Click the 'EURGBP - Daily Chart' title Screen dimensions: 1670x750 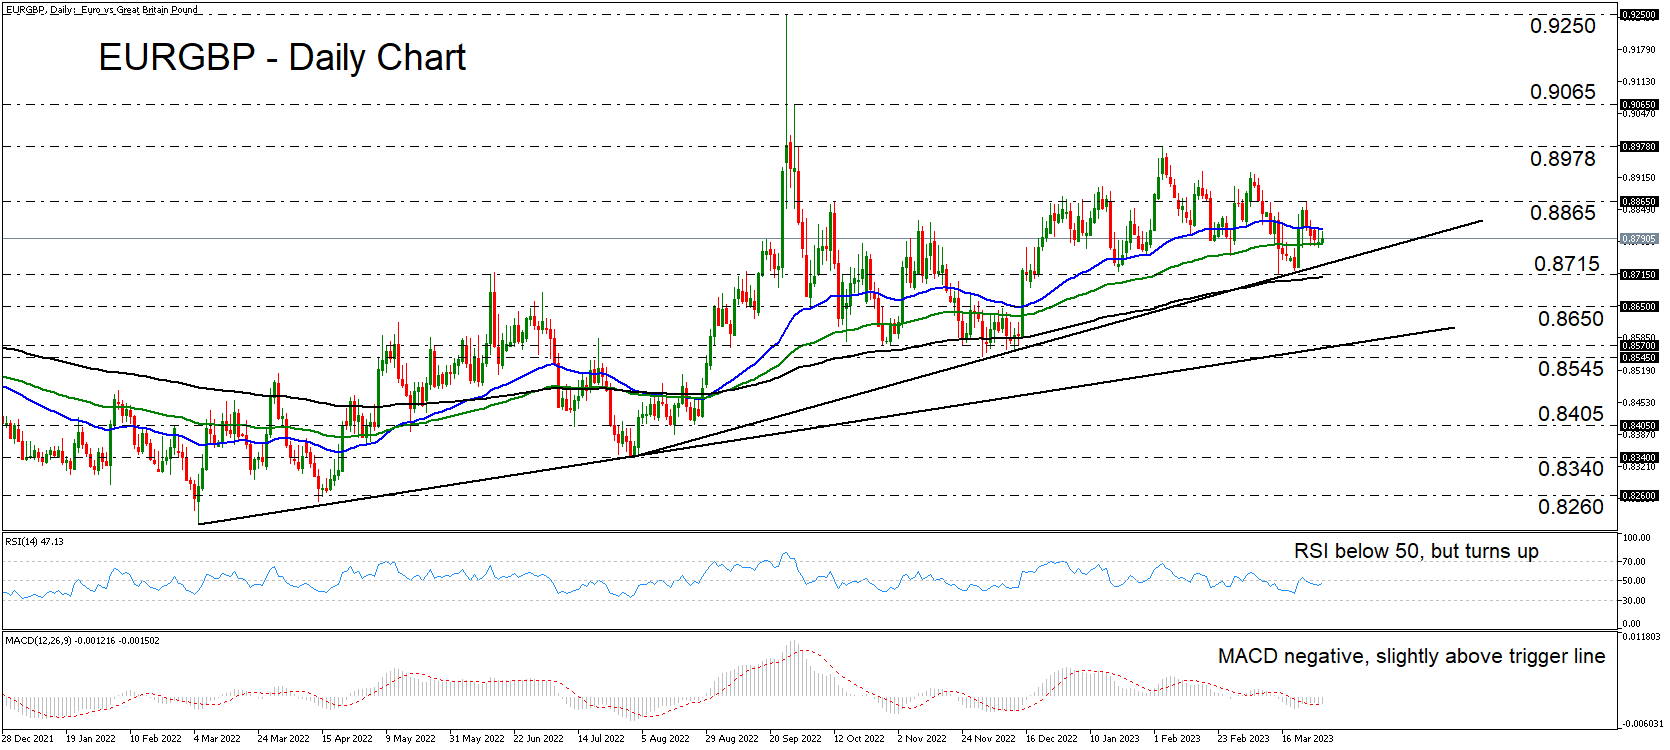pyautogui.click(x=282, y=57)
